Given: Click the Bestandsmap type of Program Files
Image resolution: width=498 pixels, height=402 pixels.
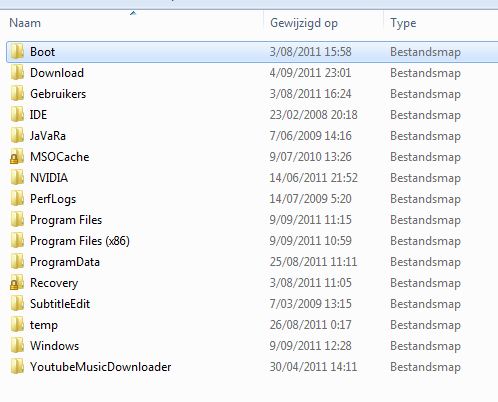Looking at the screenshot, I should click(x=425, y=220).
